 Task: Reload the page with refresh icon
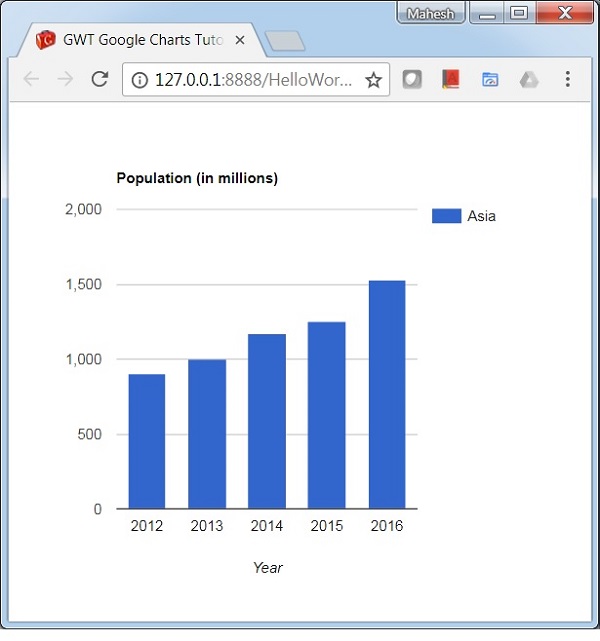tap(99, 80)
